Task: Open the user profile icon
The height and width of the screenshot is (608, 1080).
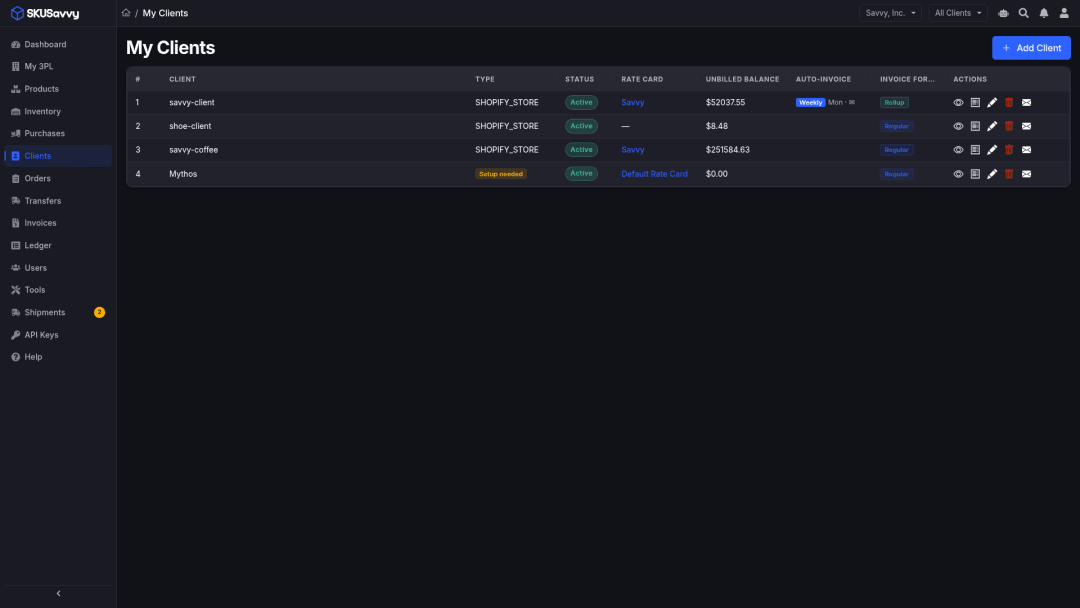Action: click(x=1064, y=13)
